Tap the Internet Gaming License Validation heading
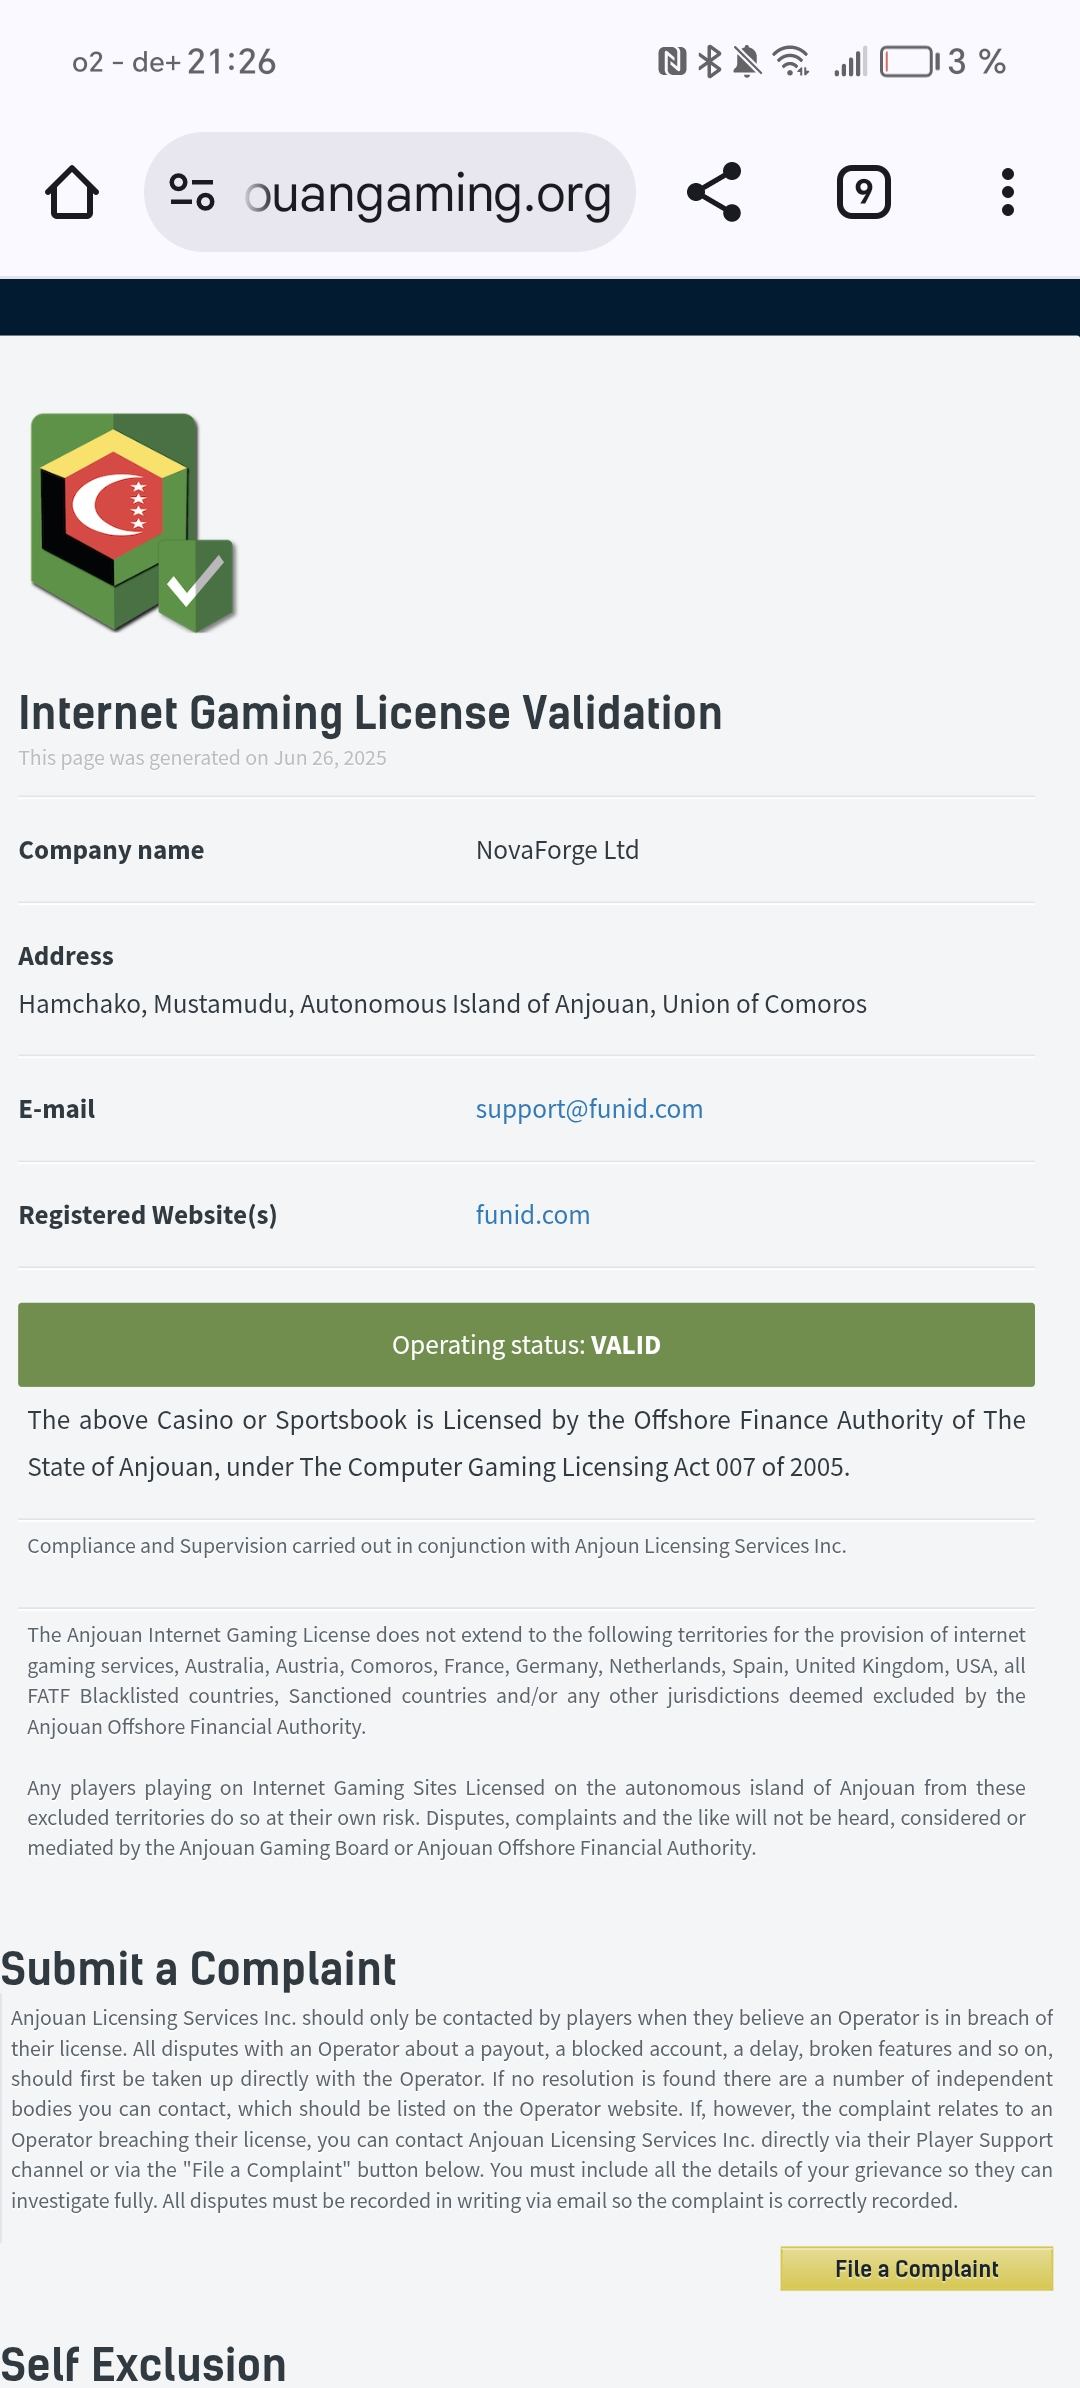This screenshot has width=1080, height=2388. pyautogui.click(x=370, y=714)
